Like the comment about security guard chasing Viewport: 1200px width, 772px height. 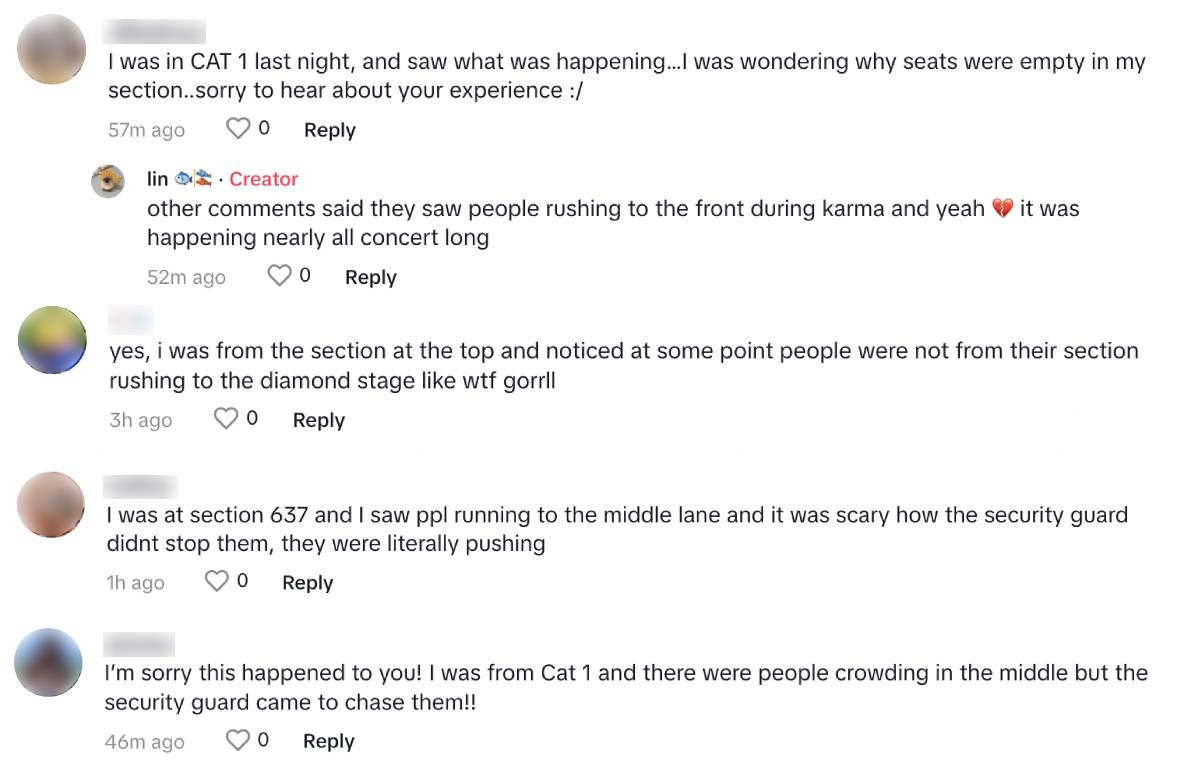pyautogui.click(x=237, y=741)
